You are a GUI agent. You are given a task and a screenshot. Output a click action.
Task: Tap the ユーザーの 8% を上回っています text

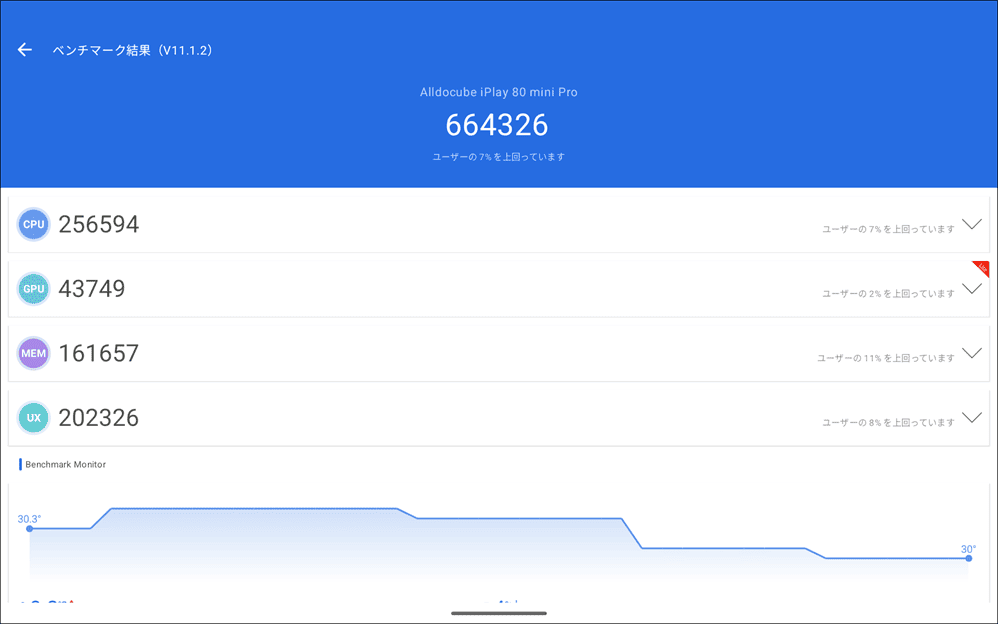coord(889,422)
